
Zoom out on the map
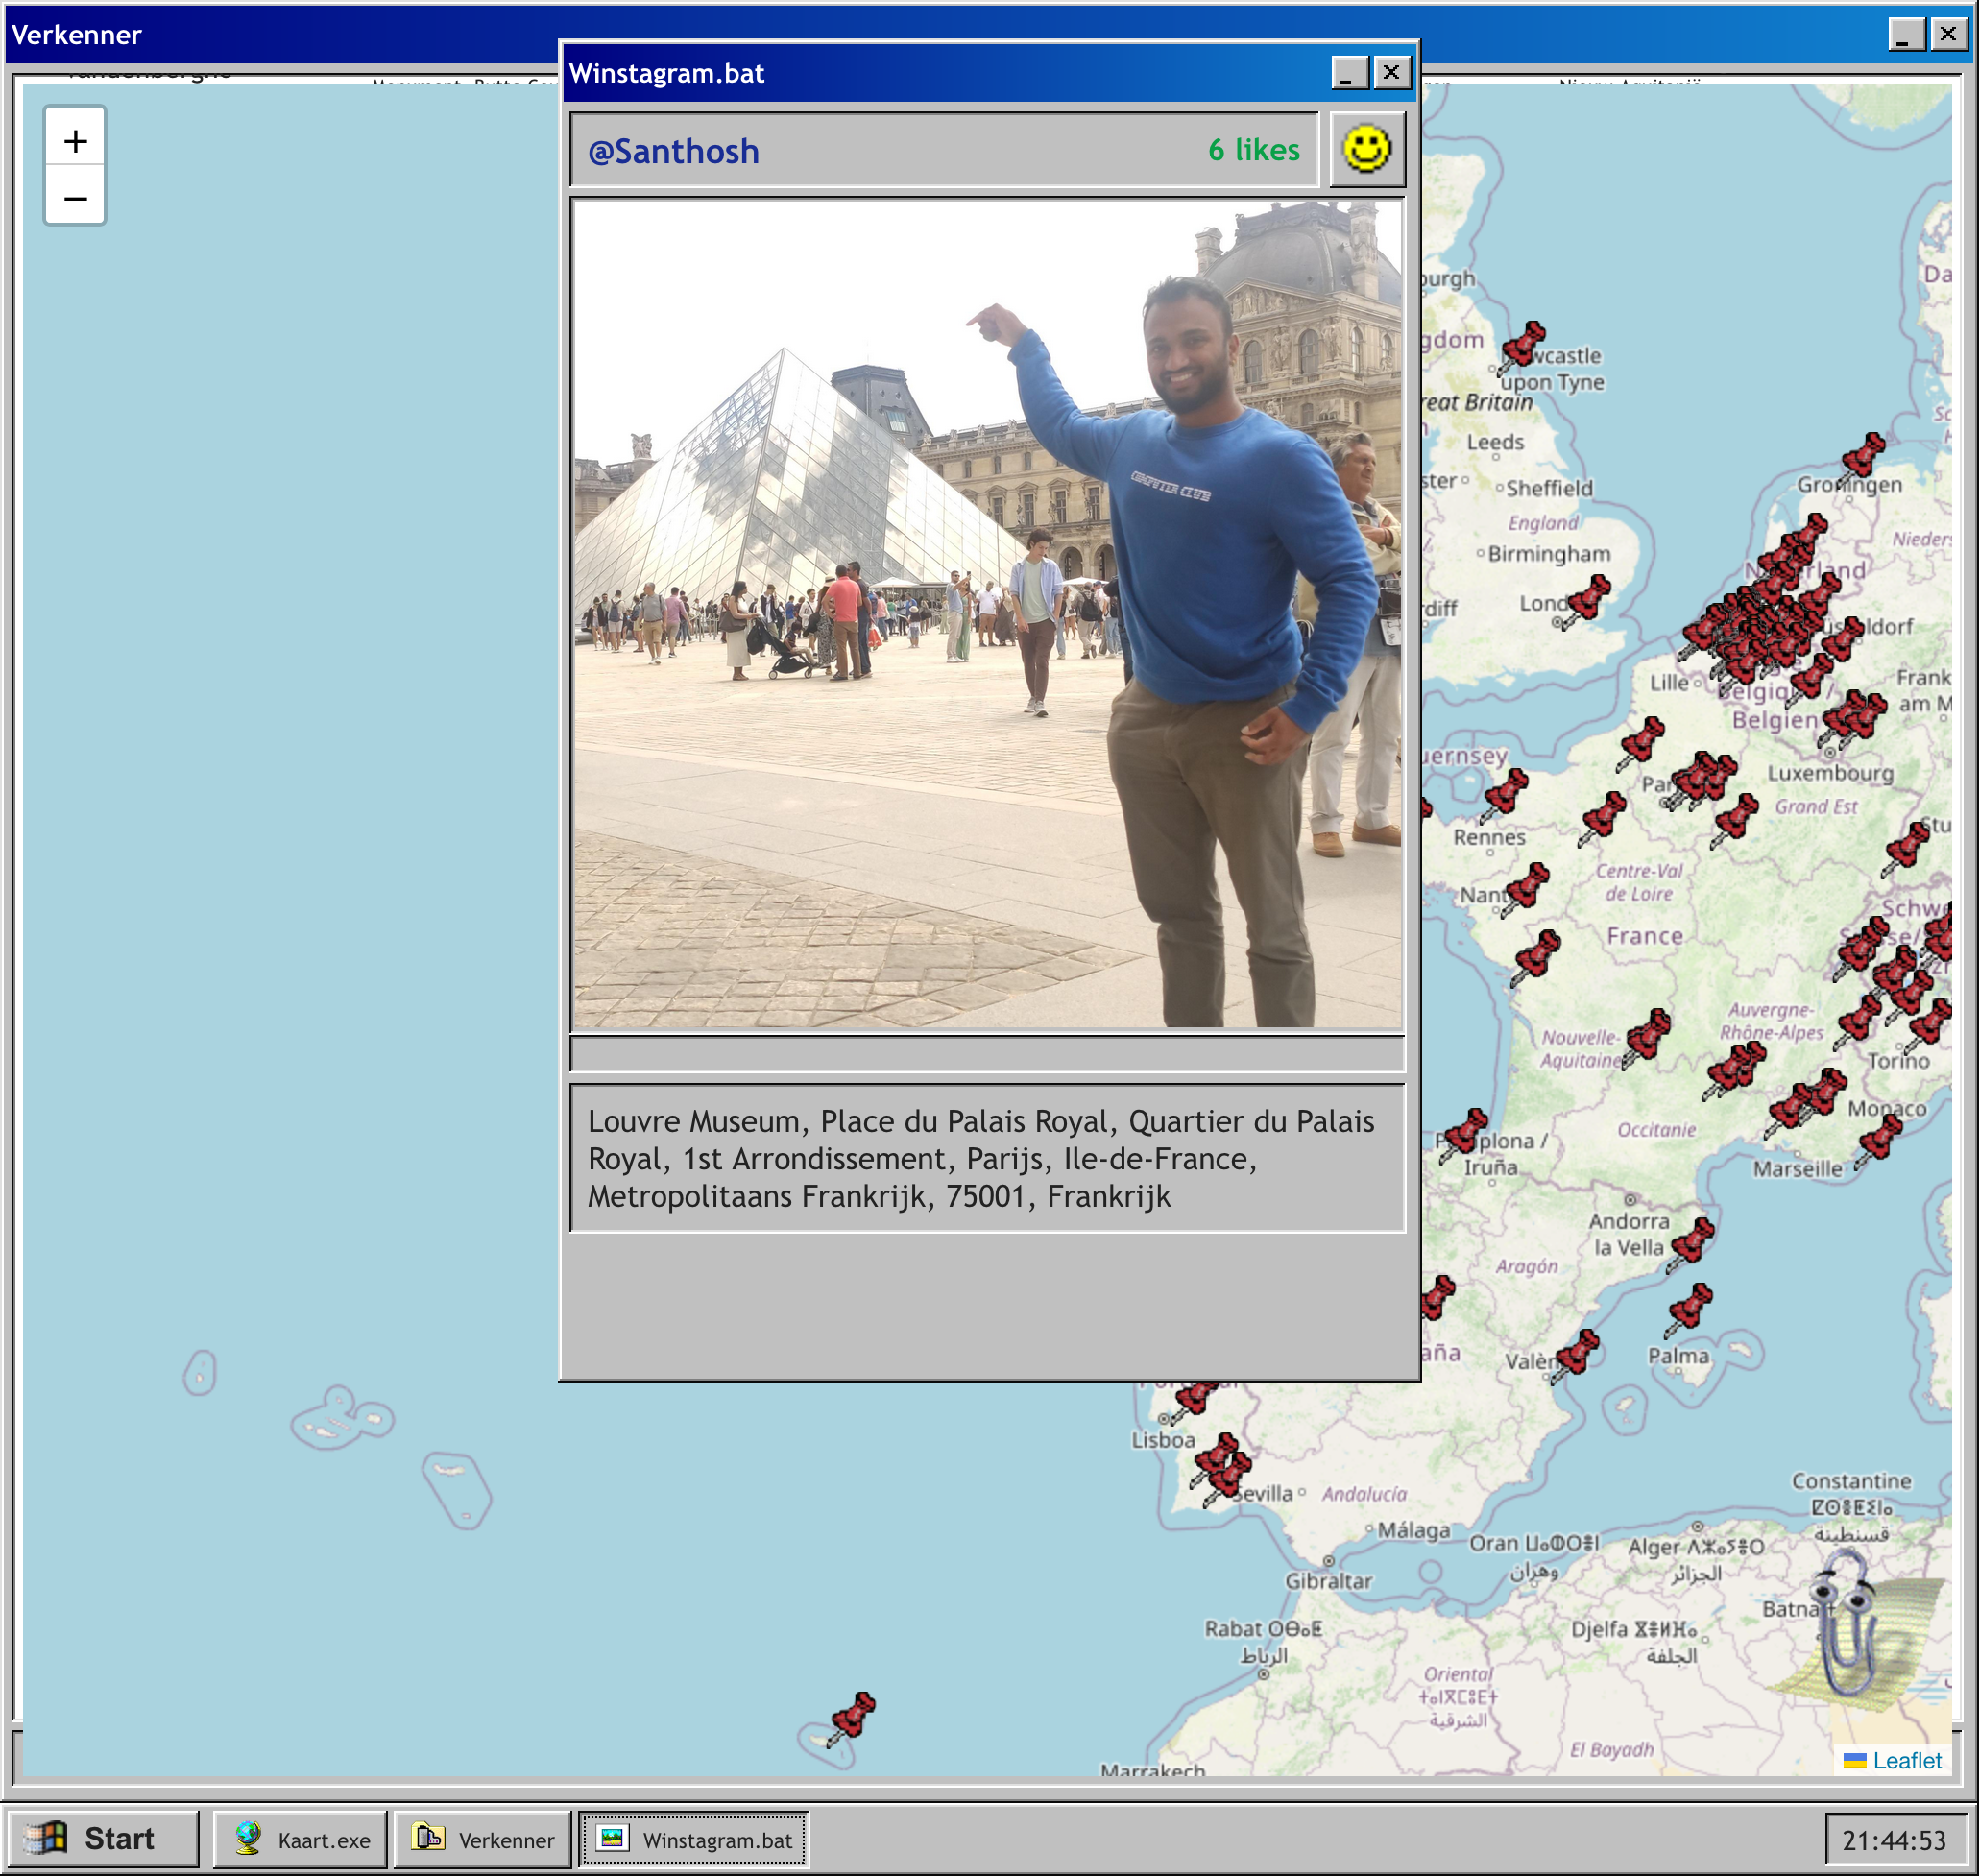point(75,198)
